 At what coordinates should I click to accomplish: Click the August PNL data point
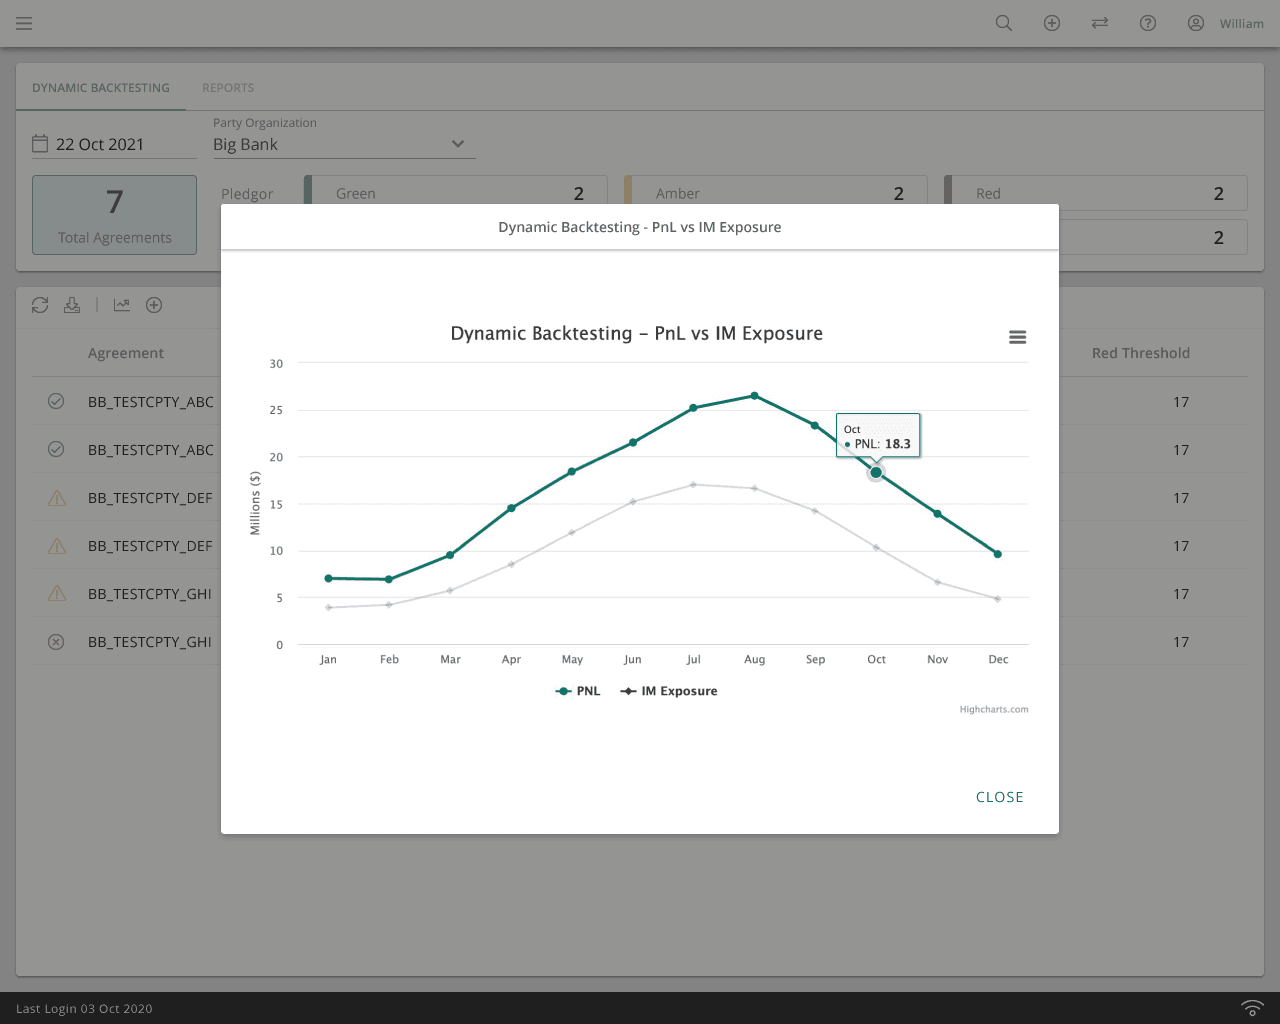tap(754, 396)
